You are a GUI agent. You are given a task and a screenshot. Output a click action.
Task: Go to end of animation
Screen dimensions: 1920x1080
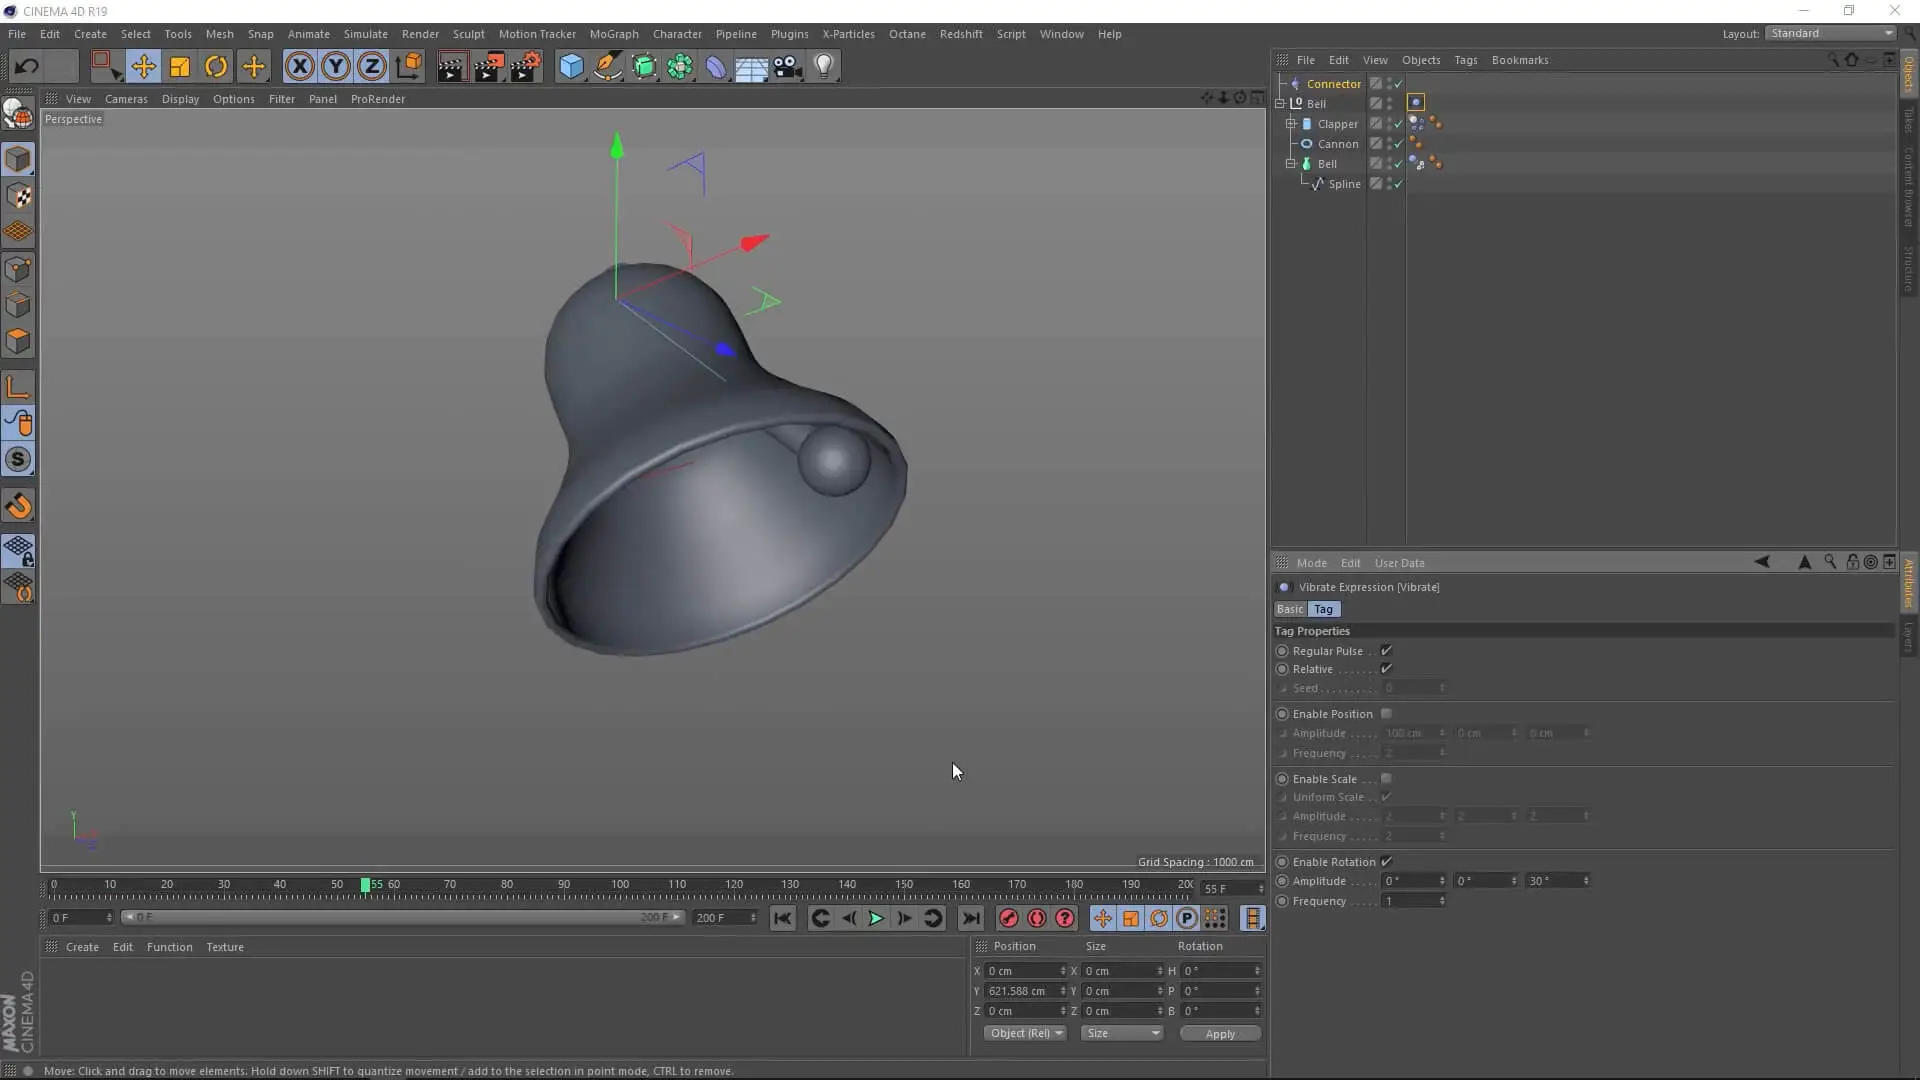tap(970, 918)
